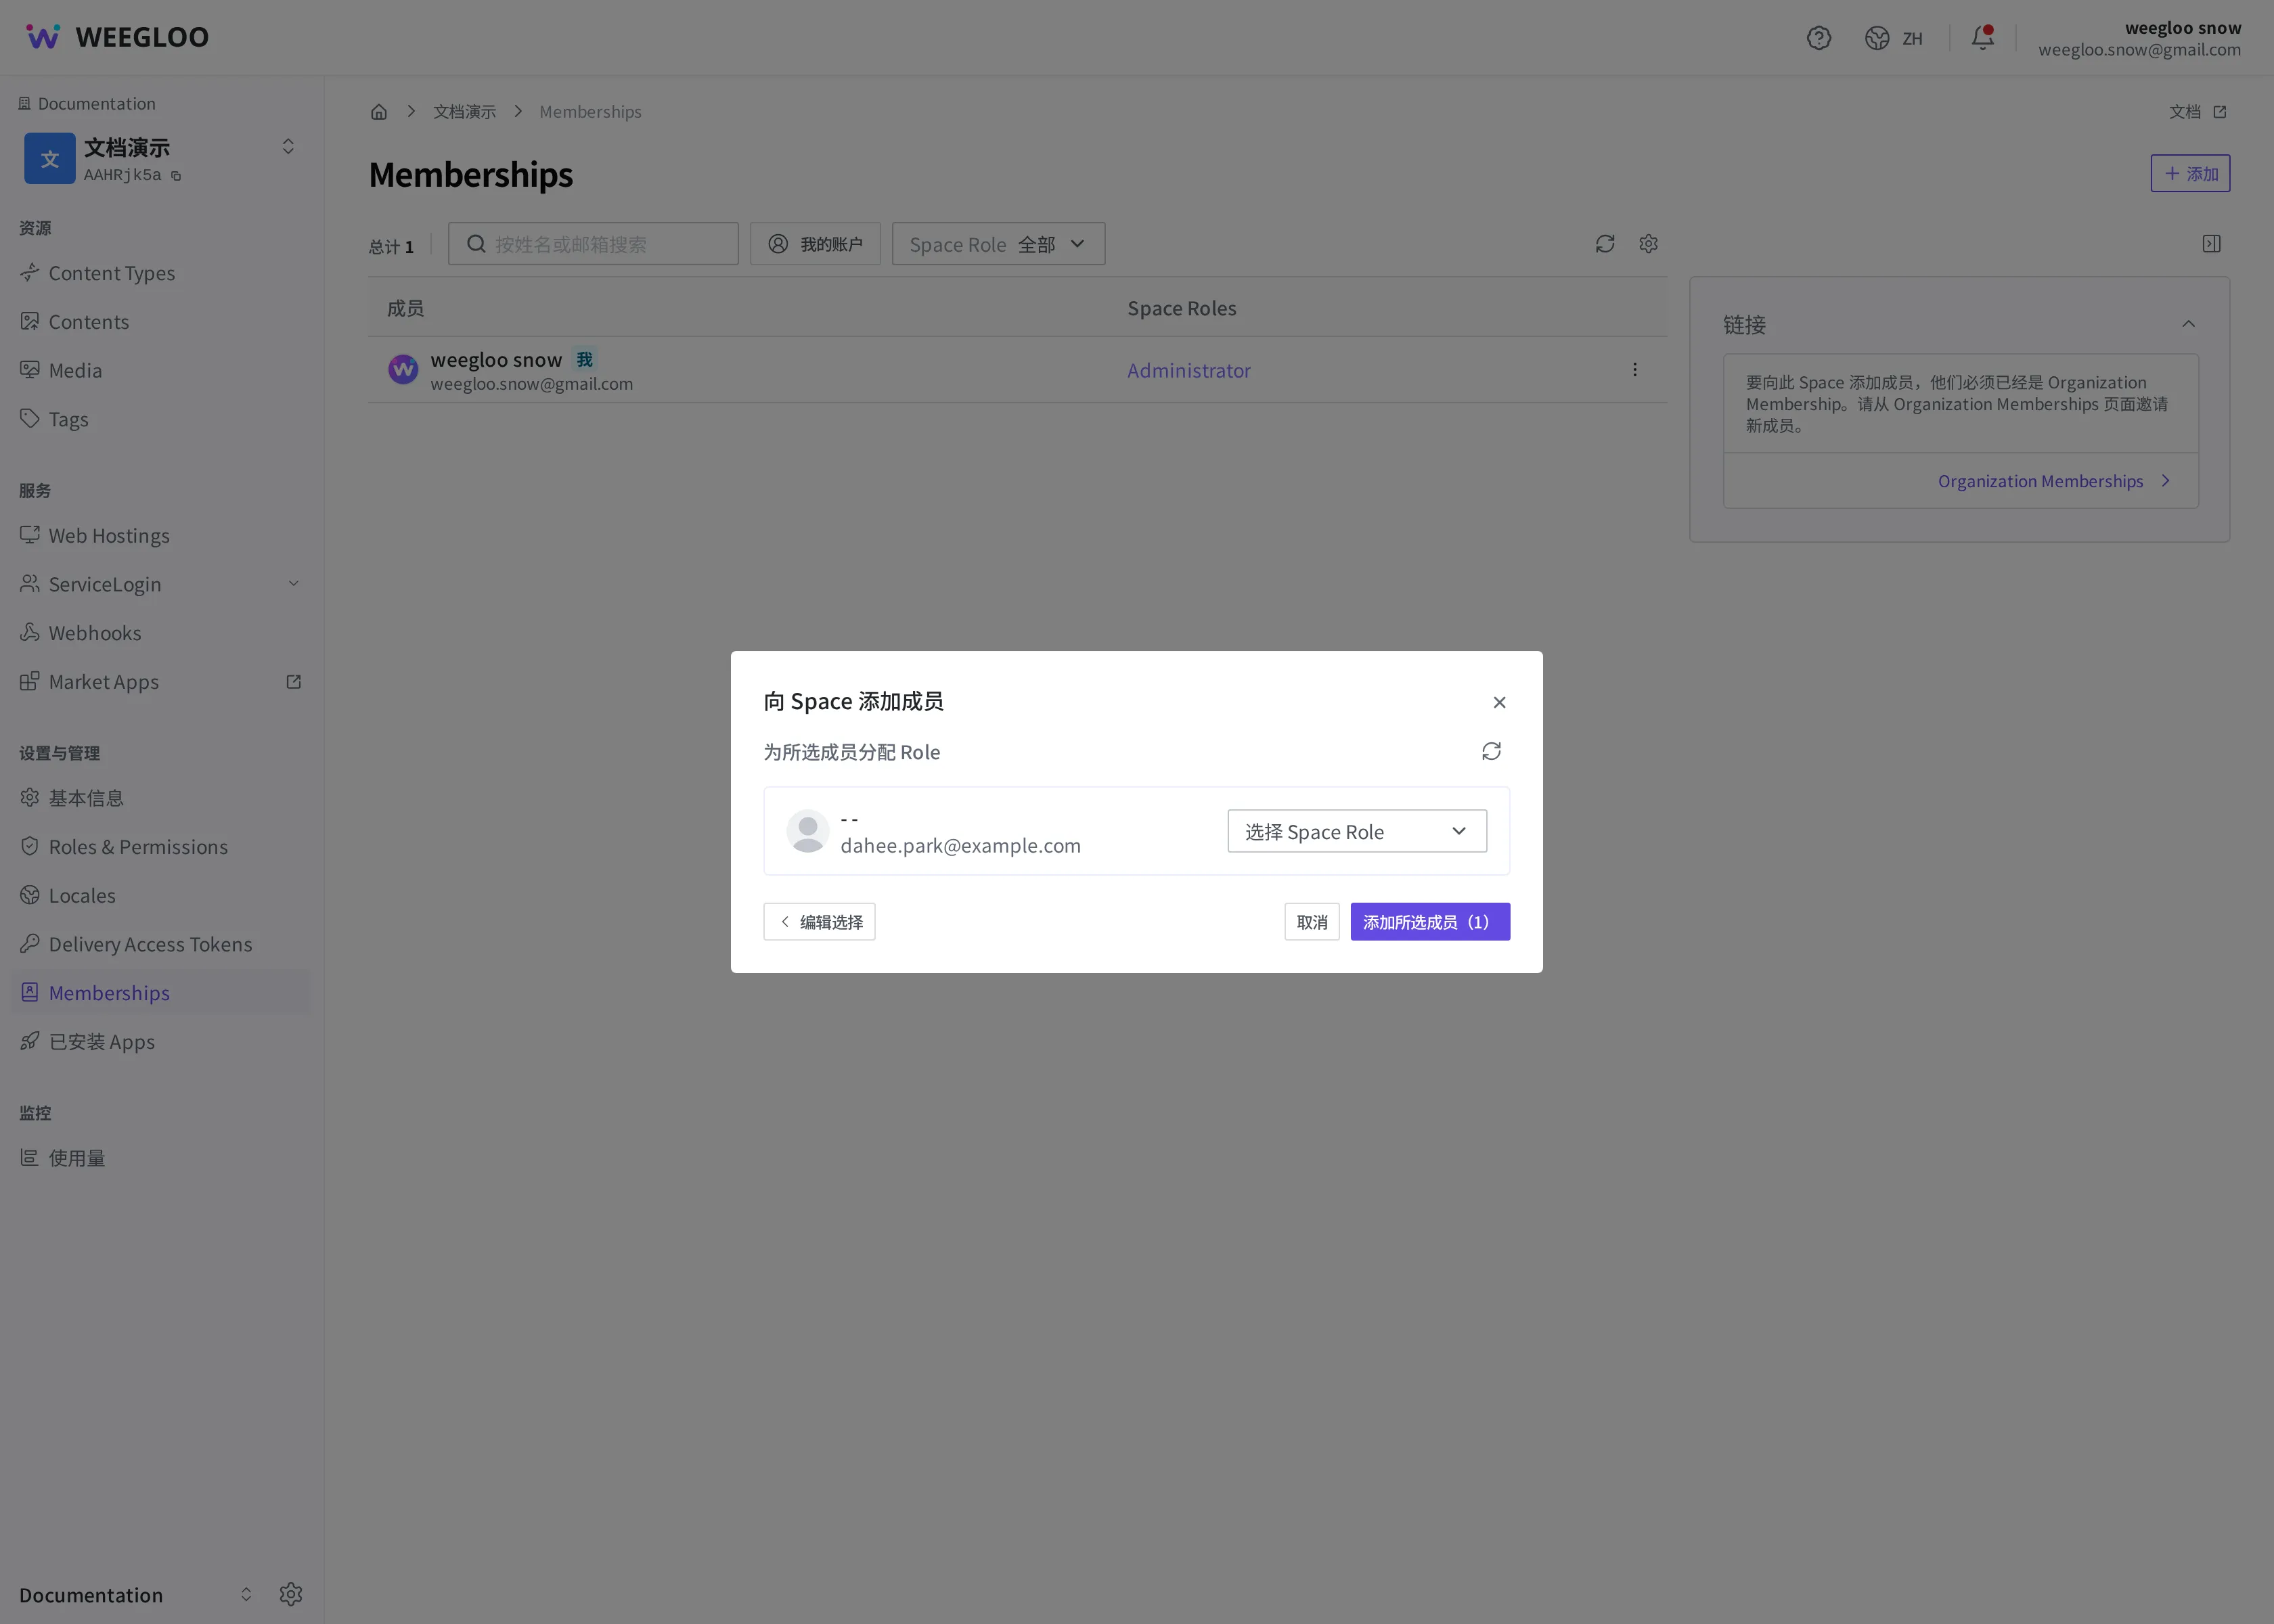Image resolution: width=2274 pixels, height=1624 pixels.
Task: Click the WEEGLOO logo
Action: [117, 37]
